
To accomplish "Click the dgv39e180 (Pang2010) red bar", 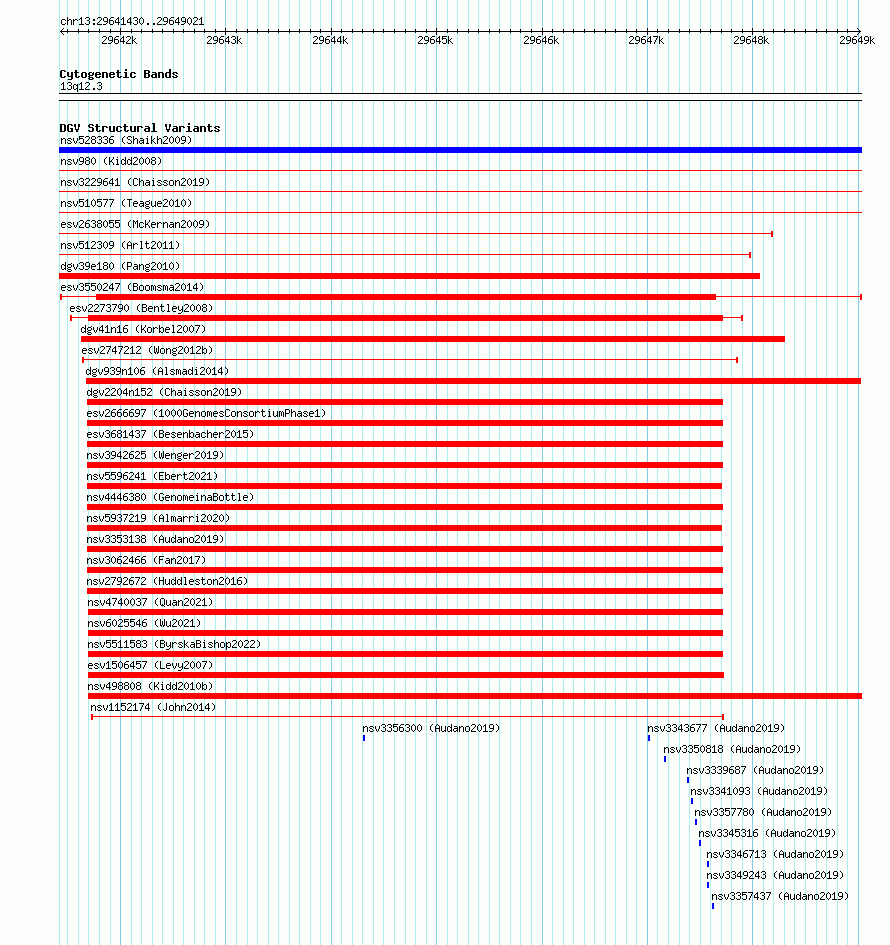I will click(x=410, y=276).
